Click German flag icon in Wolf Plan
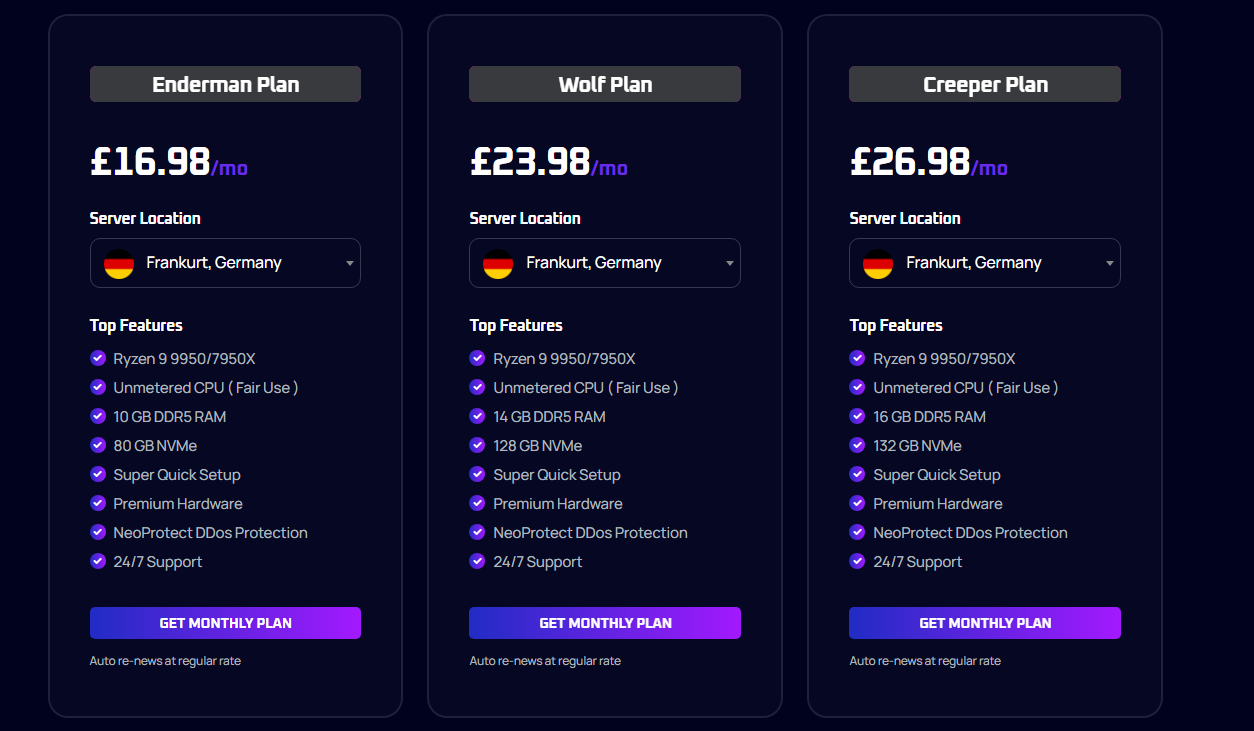The image size is (1254, 731). coord(498,264)
